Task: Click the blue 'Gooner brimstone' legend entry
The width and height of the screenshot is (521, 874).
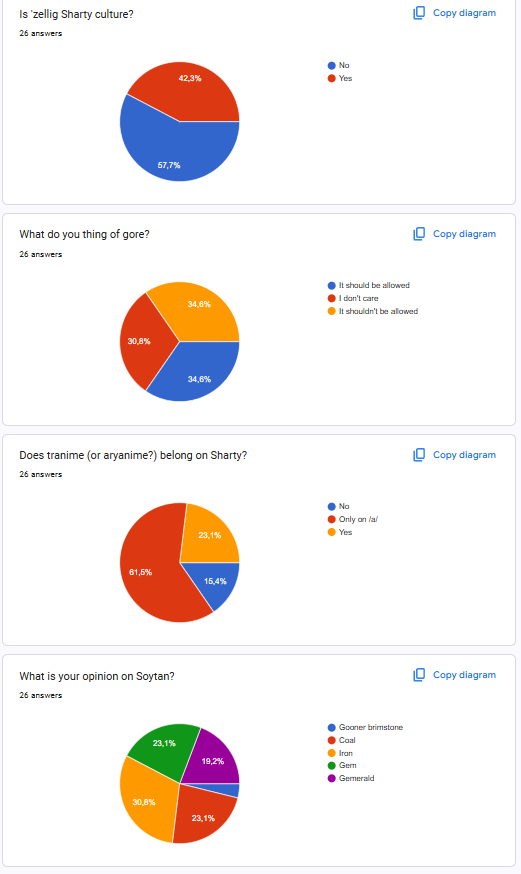Action: [365, 727]
